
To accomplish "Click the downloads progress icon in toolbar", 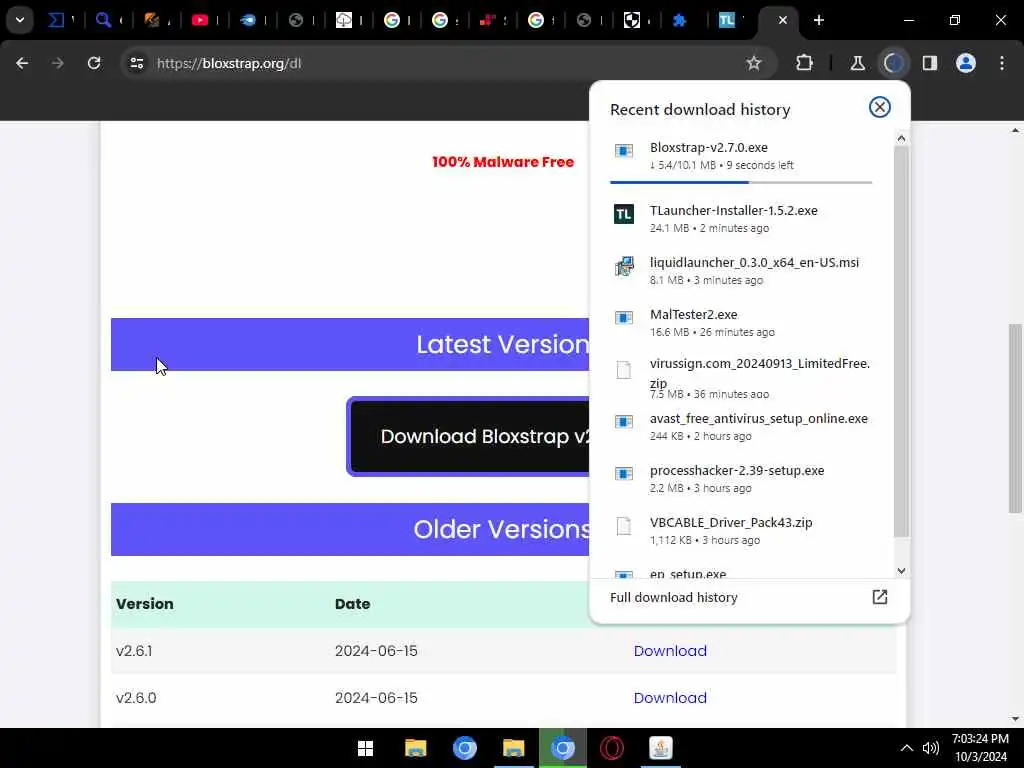I will coord(893,63).
